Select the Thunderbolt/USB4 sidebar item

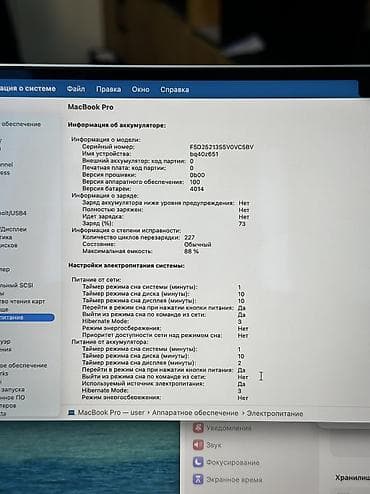pyautogui.click(x=13, y=213)
